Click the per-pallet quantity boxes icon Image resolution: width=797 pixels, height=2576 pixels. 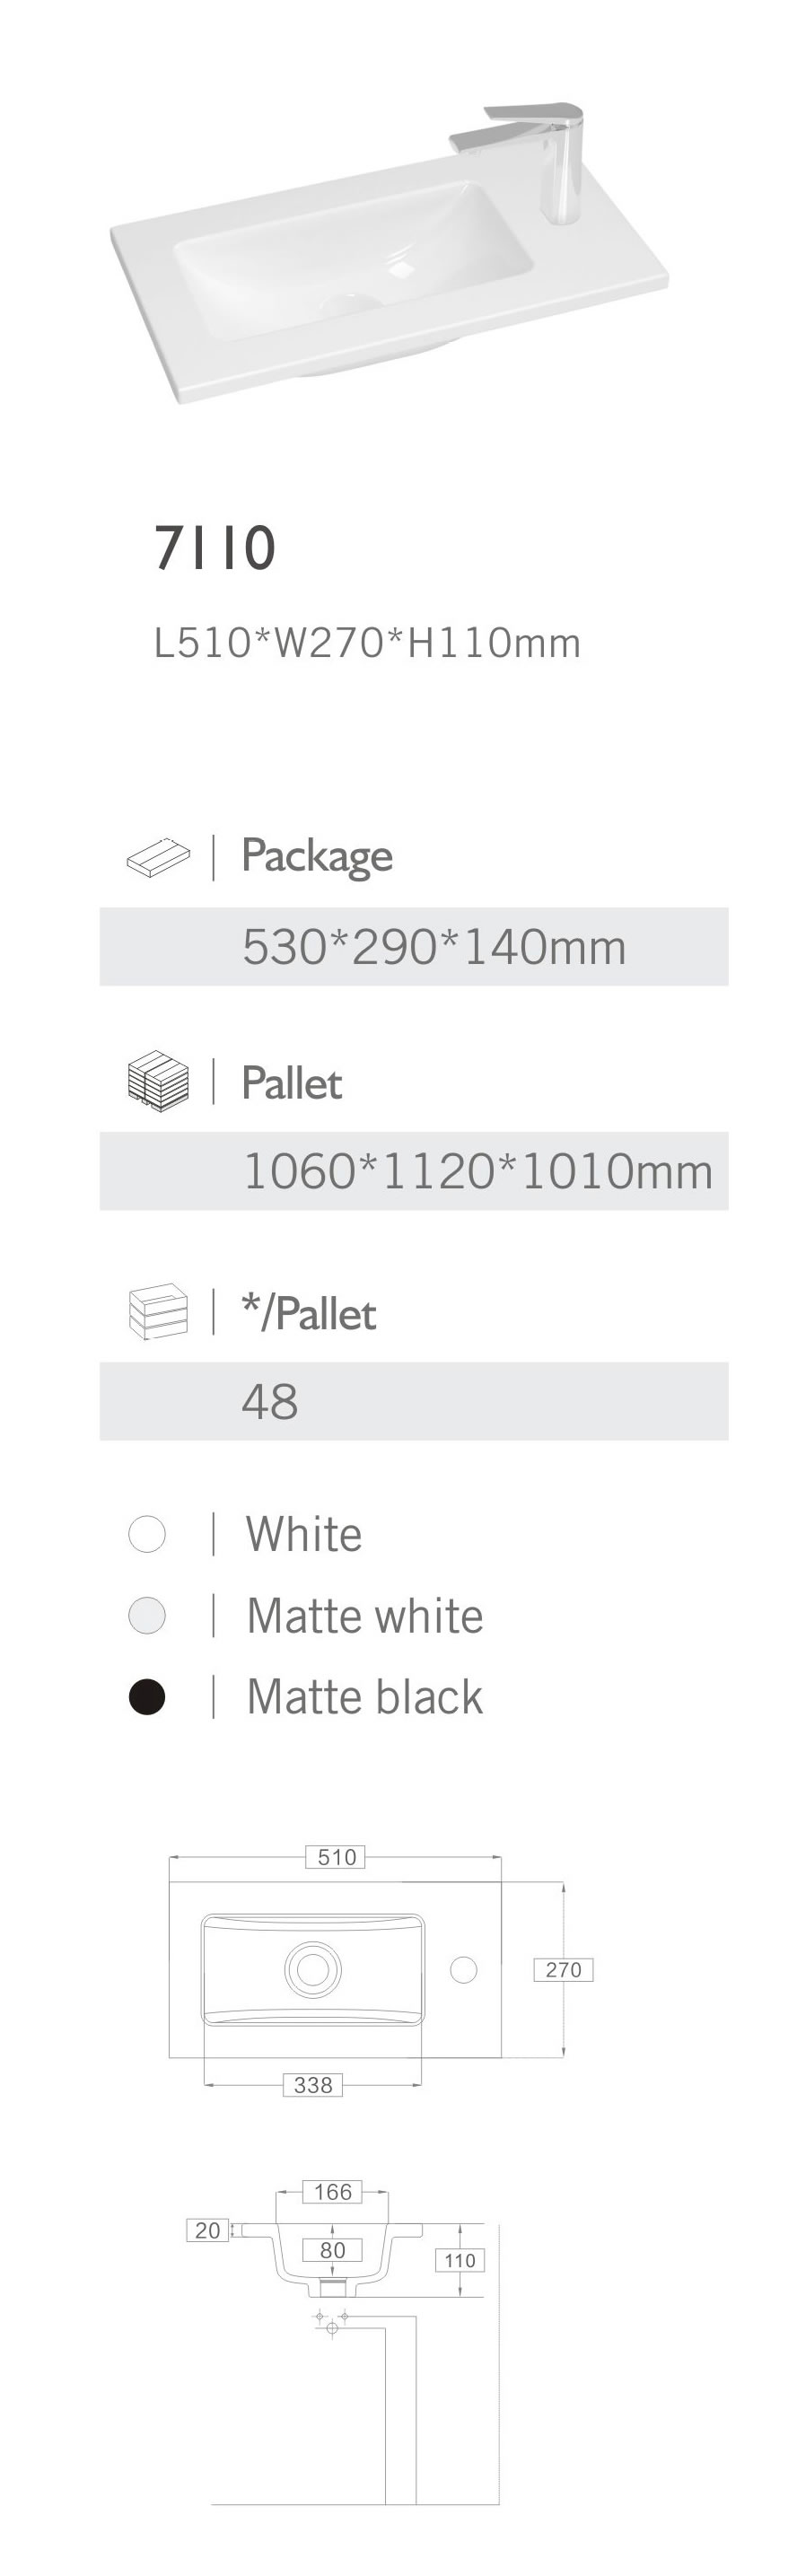(158, 1312)
